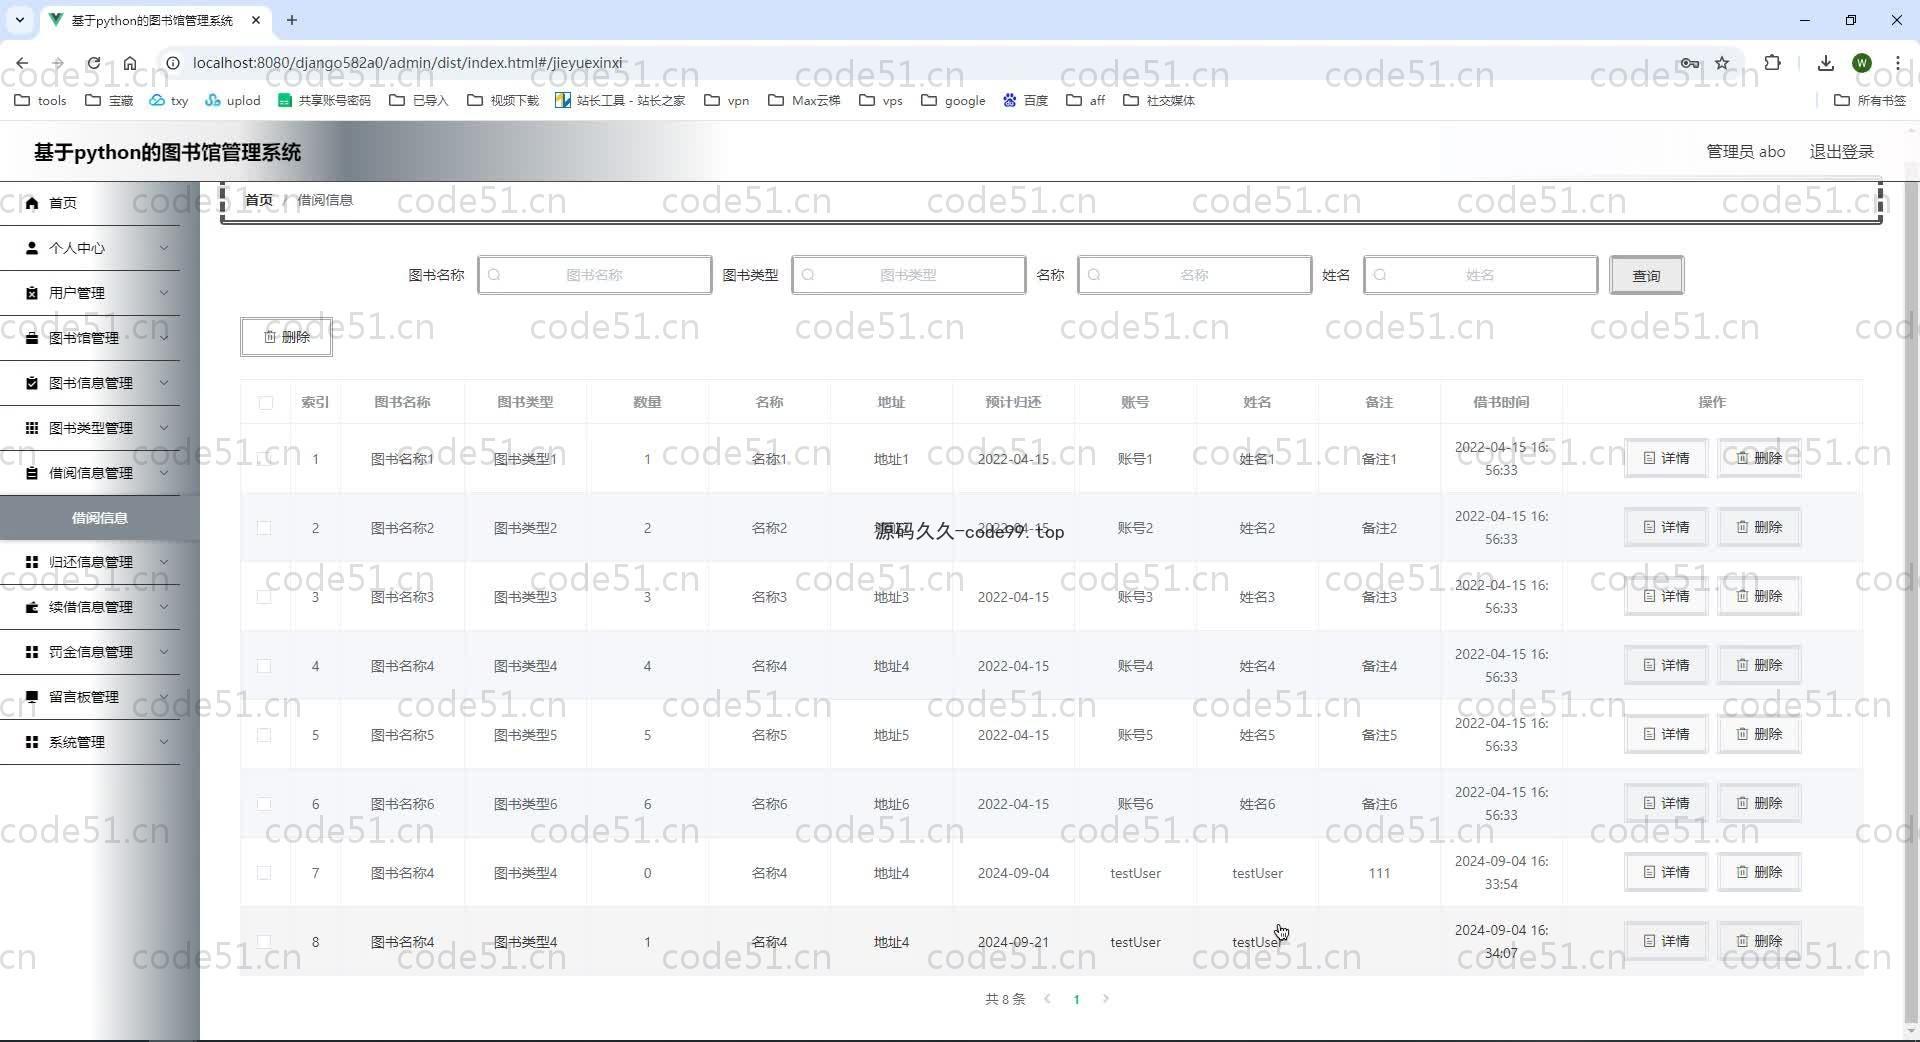Expand the 图书信息管理 menu chevron
1920x1042 pixels.
click(x=164, y=383)
